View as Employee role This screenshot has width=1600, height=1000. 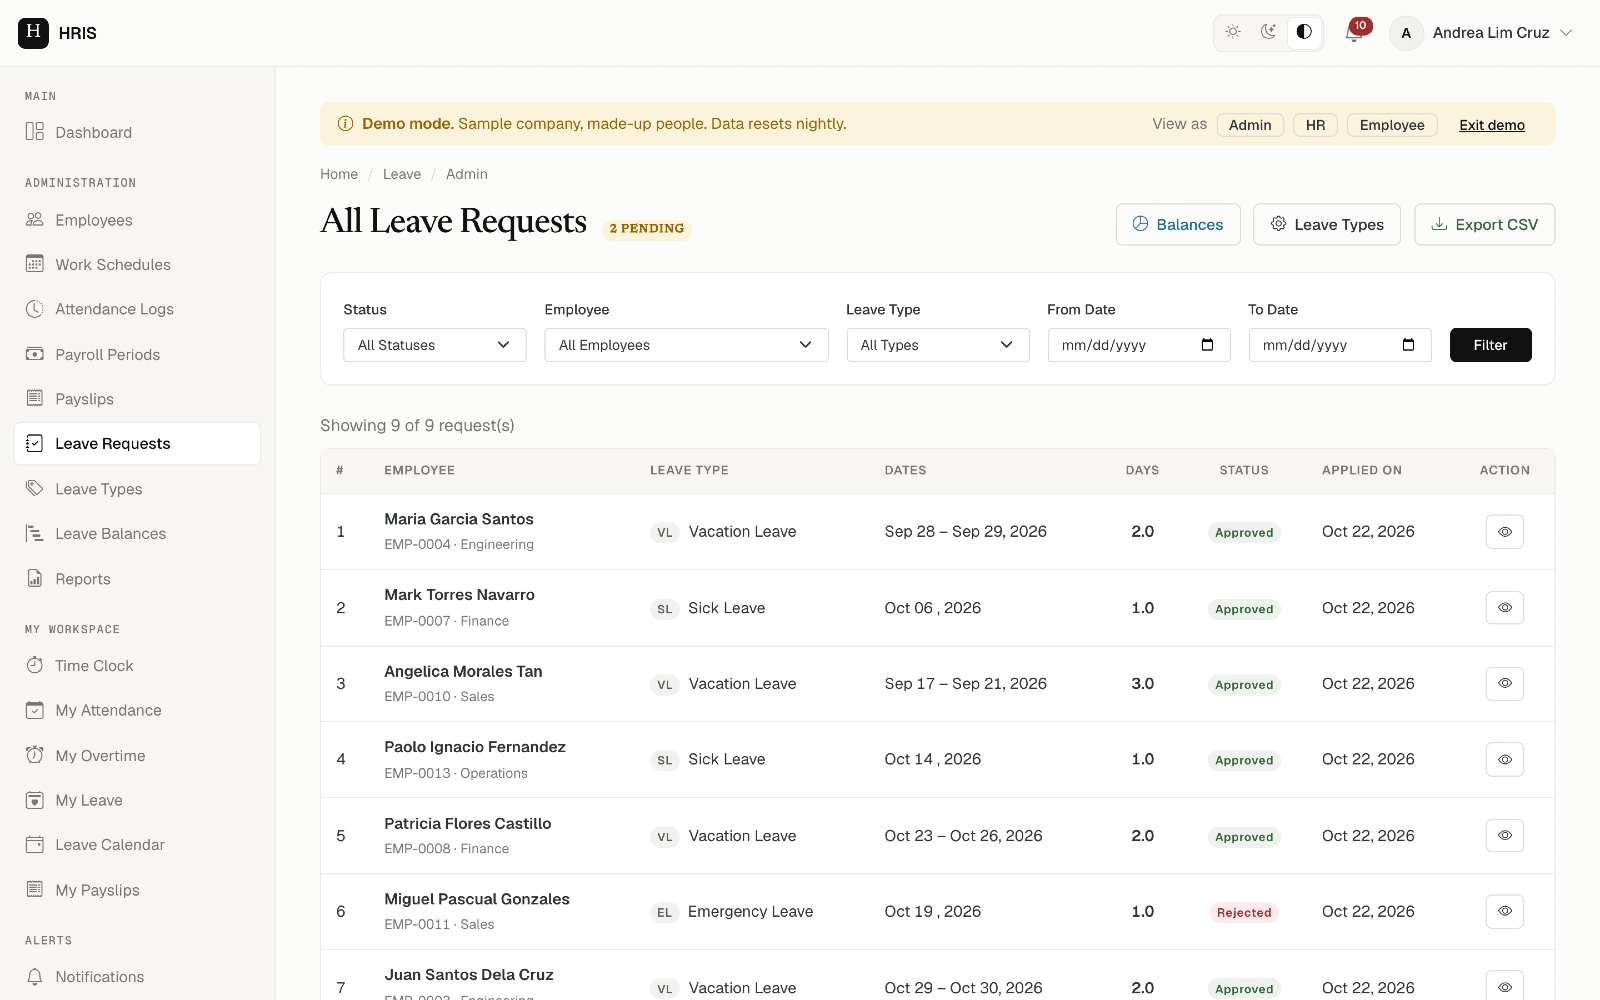pos(1392,125)
